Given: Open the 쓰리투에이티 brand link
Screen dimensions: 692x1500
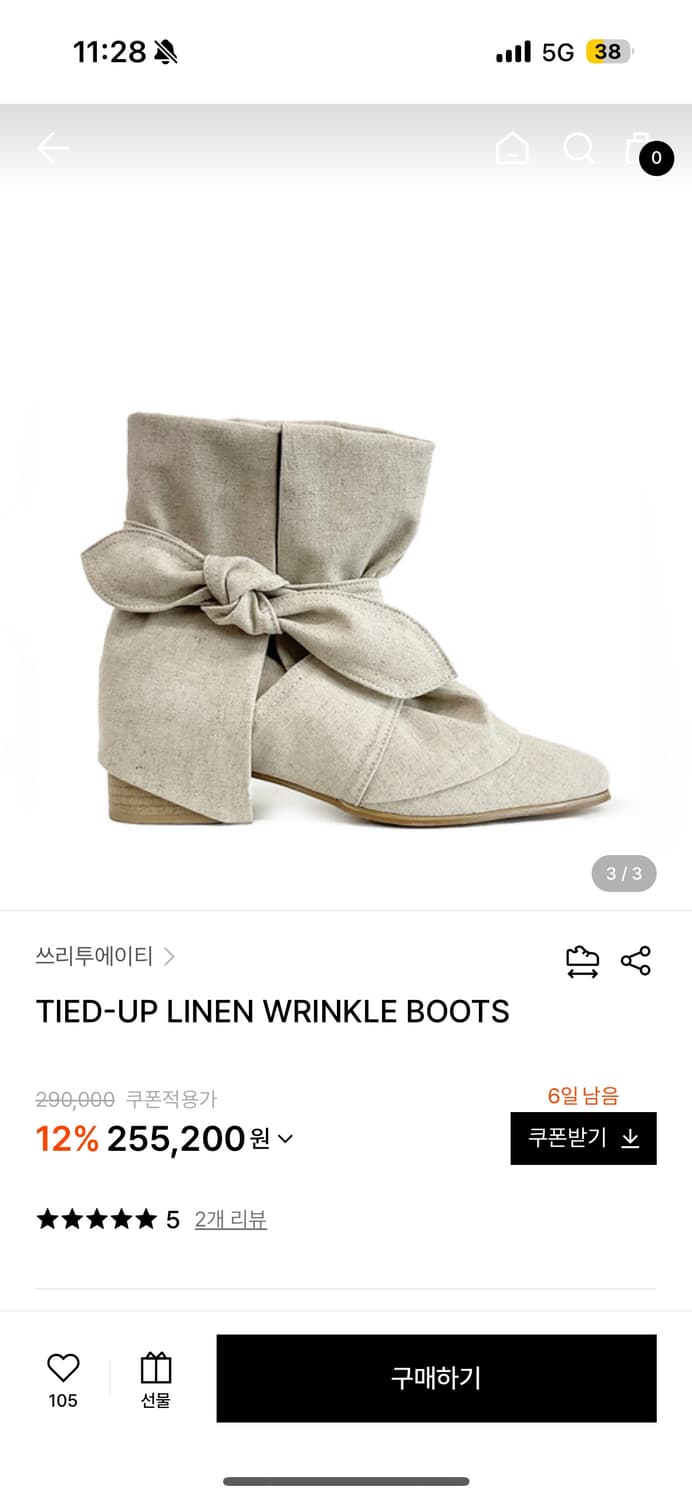Looking at the screenshot, I should click(94, 957).
